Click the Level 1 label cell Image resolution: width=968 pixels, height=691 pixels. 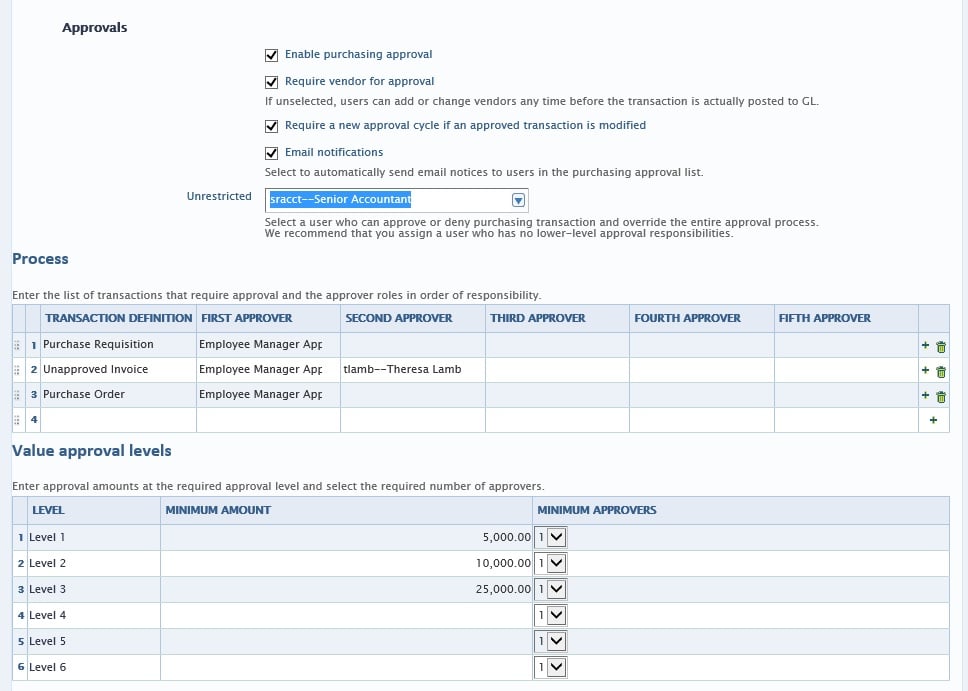pyautogui.click(x=93, y=537)
